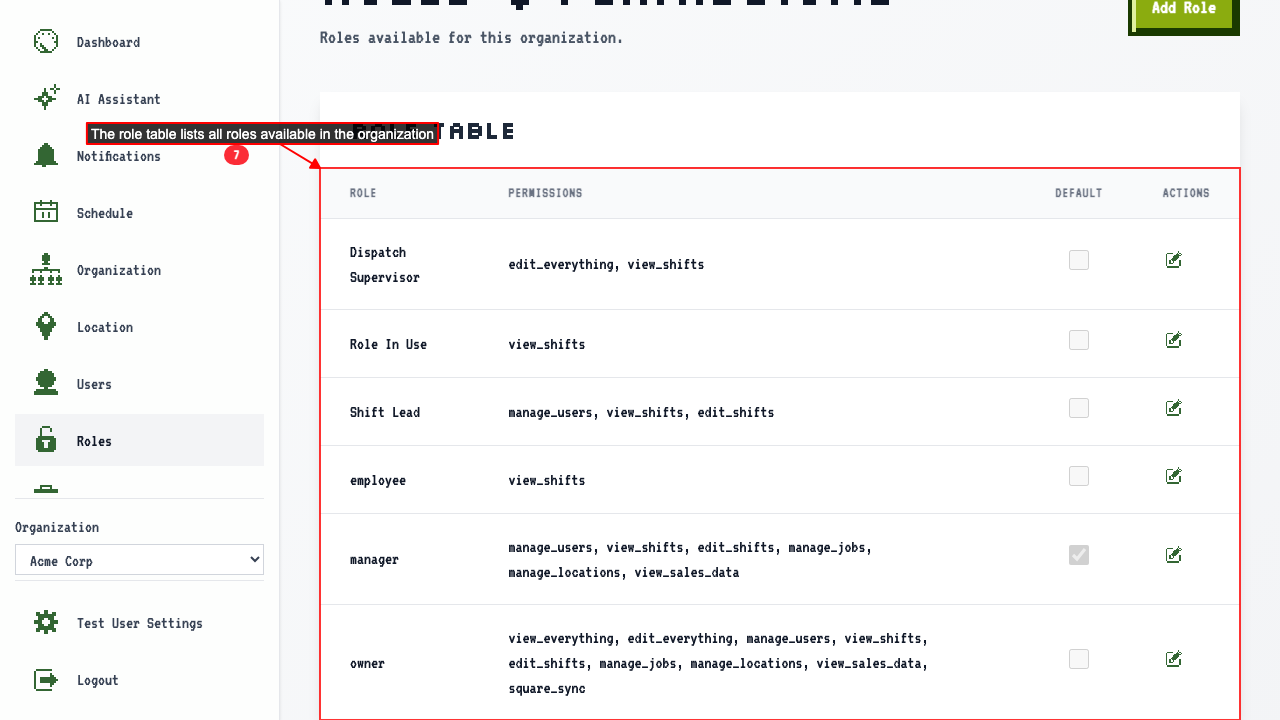Select the Location pin icon
Screen dimensions: 1280x720
(46, 326)
